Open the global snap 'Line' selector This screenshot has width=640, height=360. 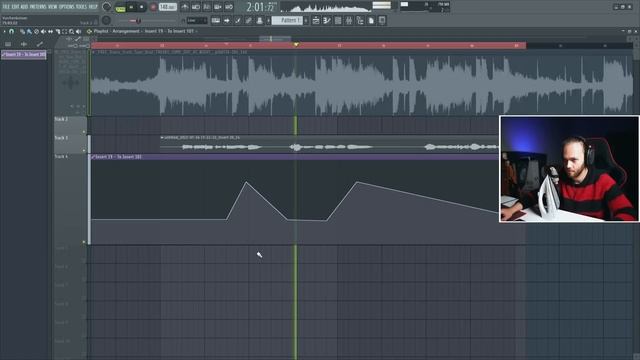click(x=197, y=20)
